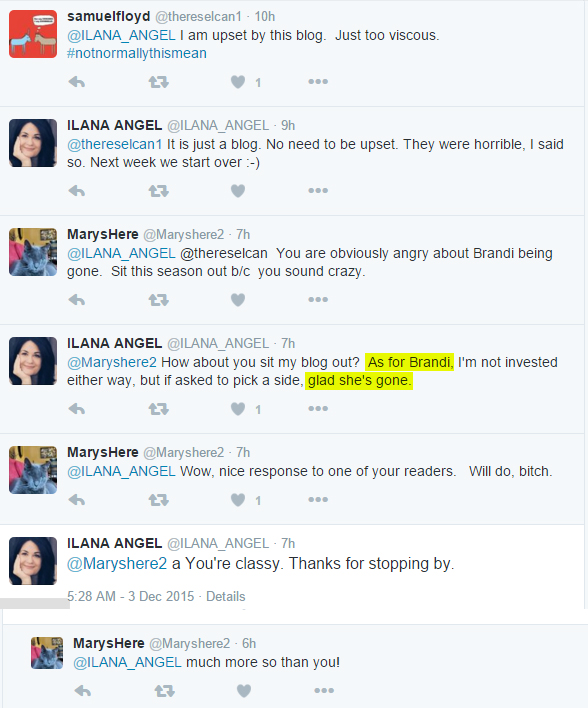Like samuelfloyd's tweet with one like
Image resolution: width=588 pixels, height=708 pixels.
[x=238, y=82]
